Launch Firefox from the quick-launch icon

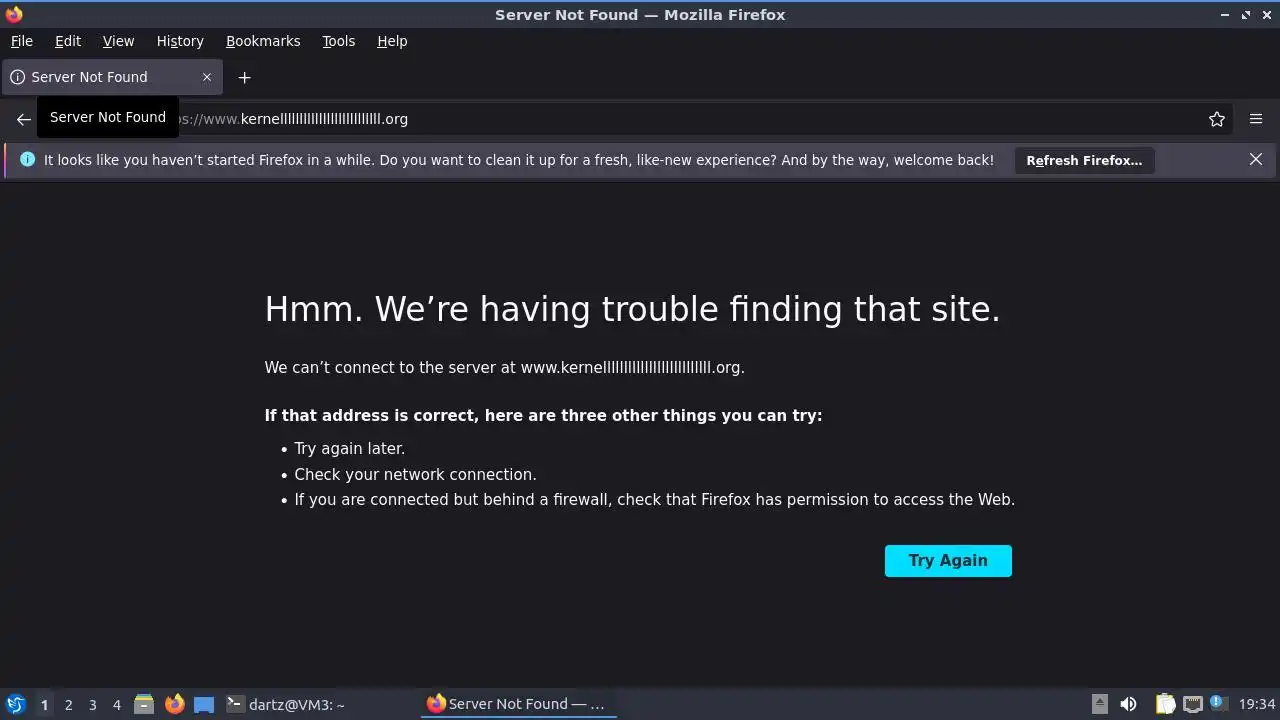click(174, 704)
